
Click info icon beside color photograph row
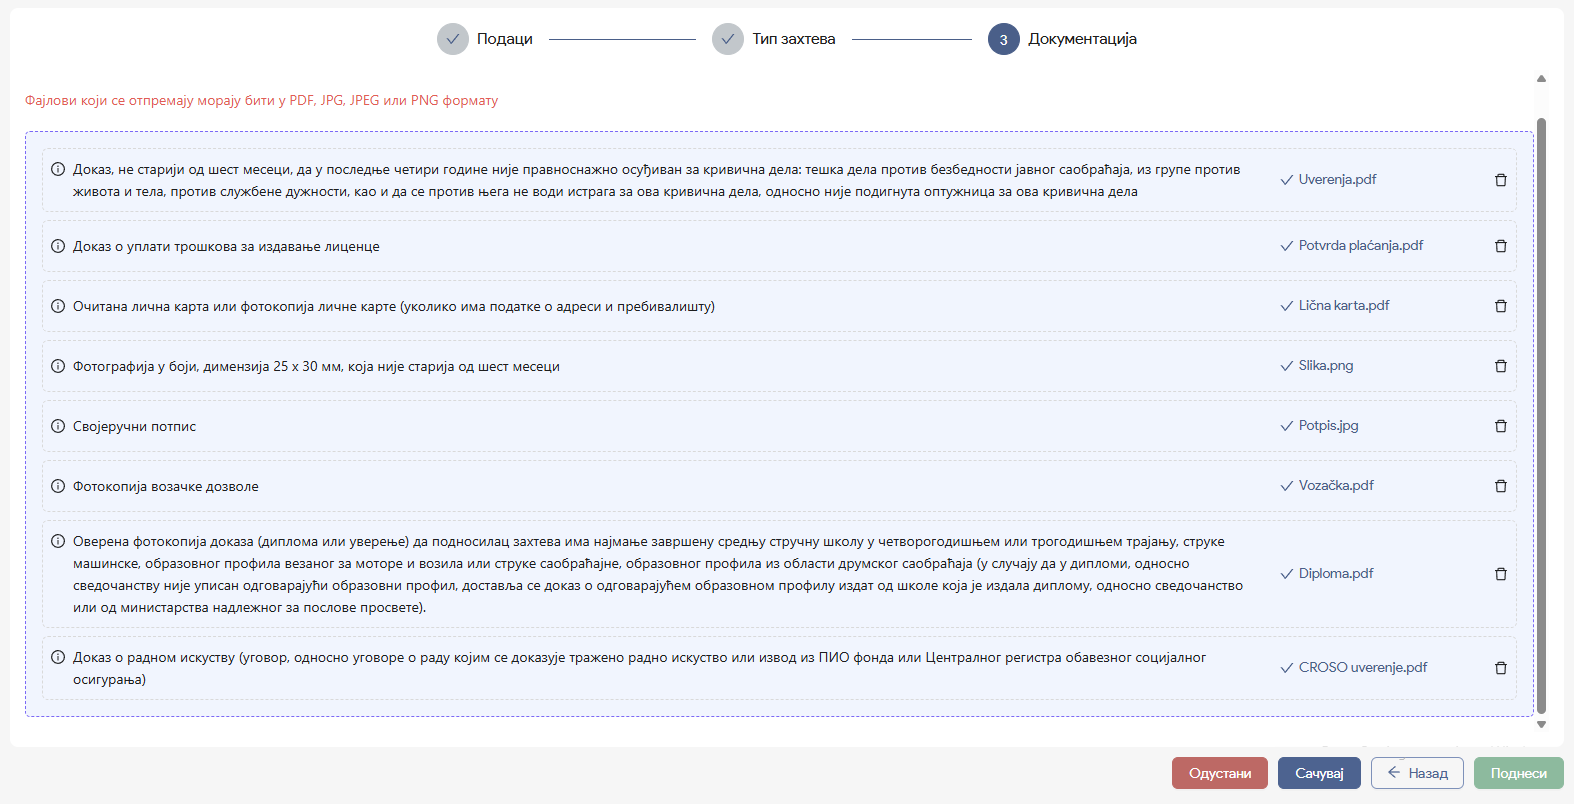point(58,366)
